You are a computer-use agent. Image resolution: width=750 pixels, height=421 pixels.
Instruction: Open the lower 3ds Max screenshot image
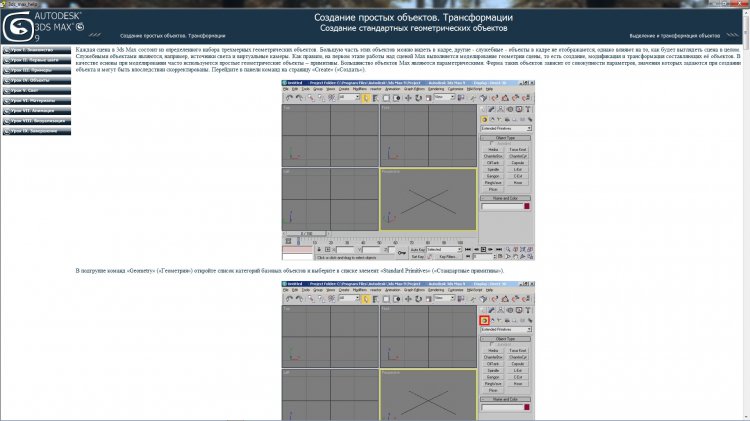point(408,351)
